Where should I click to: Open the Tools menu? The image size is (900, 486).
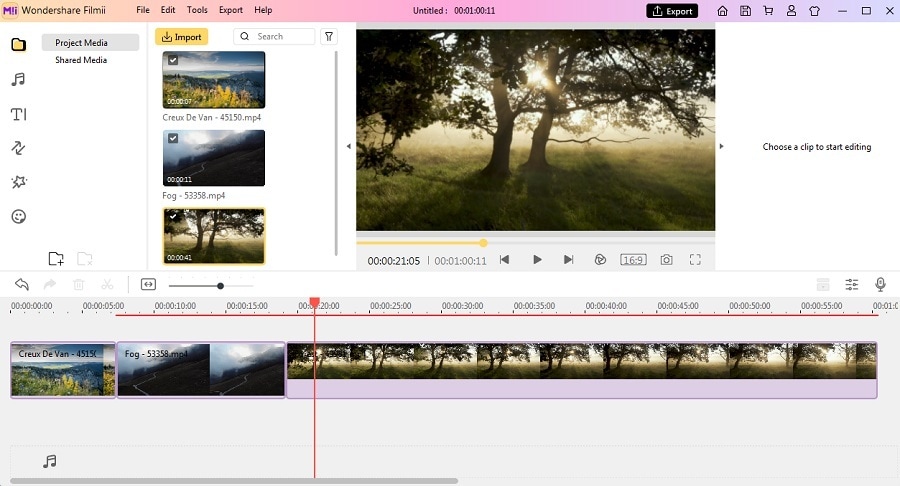point(197,10)
